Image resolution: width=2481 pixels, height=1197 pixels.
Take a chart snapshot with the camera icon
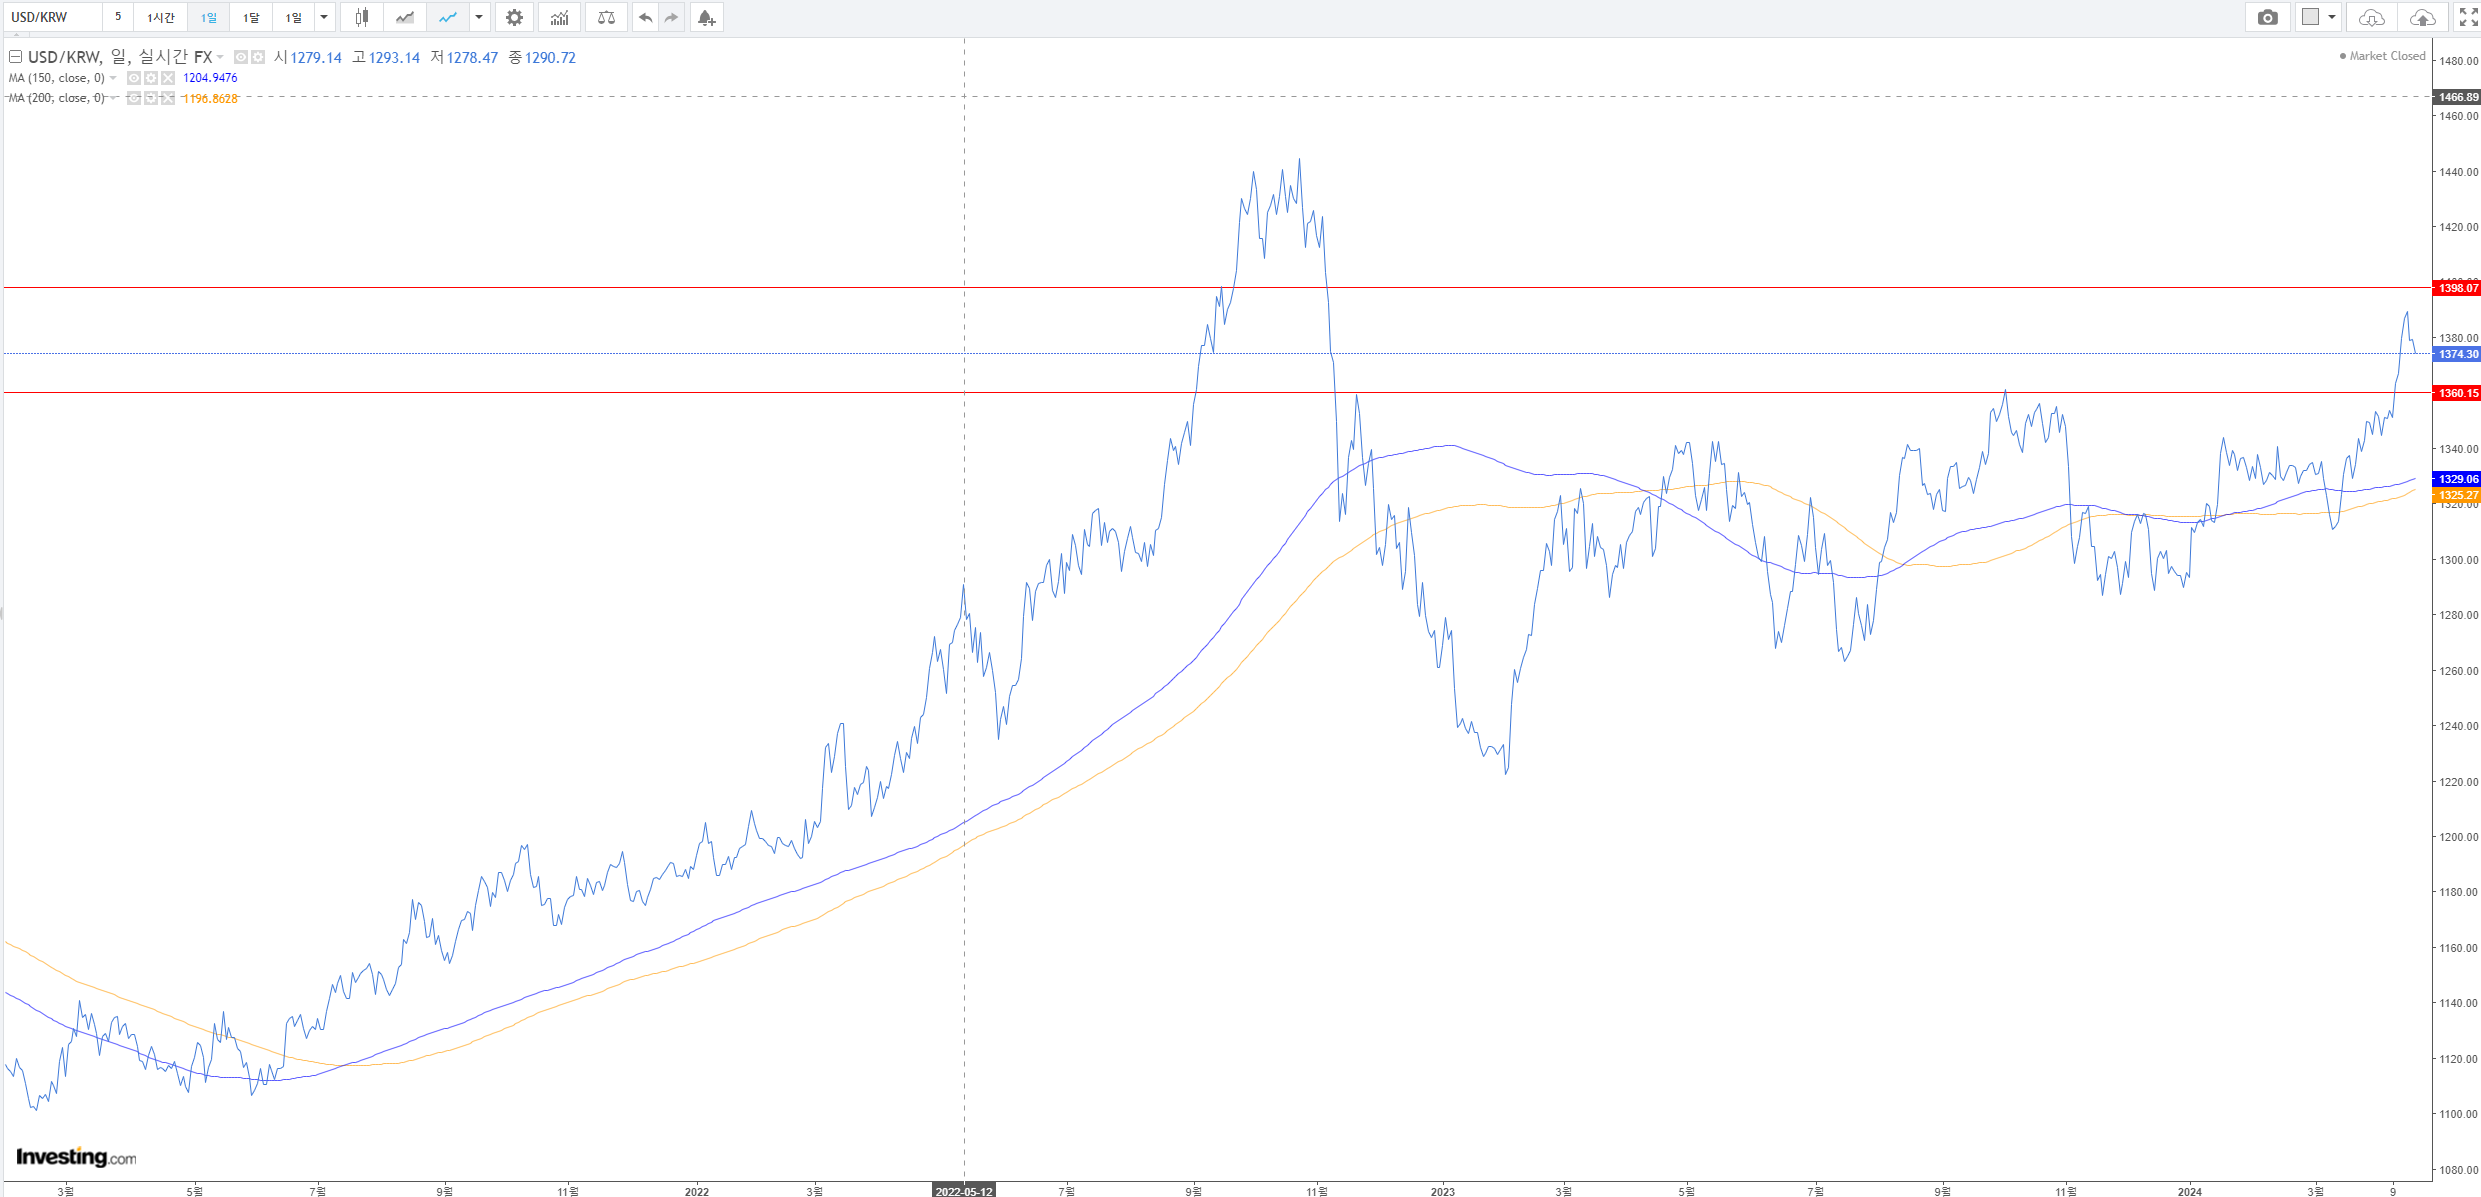click(x=2267, y=17)
